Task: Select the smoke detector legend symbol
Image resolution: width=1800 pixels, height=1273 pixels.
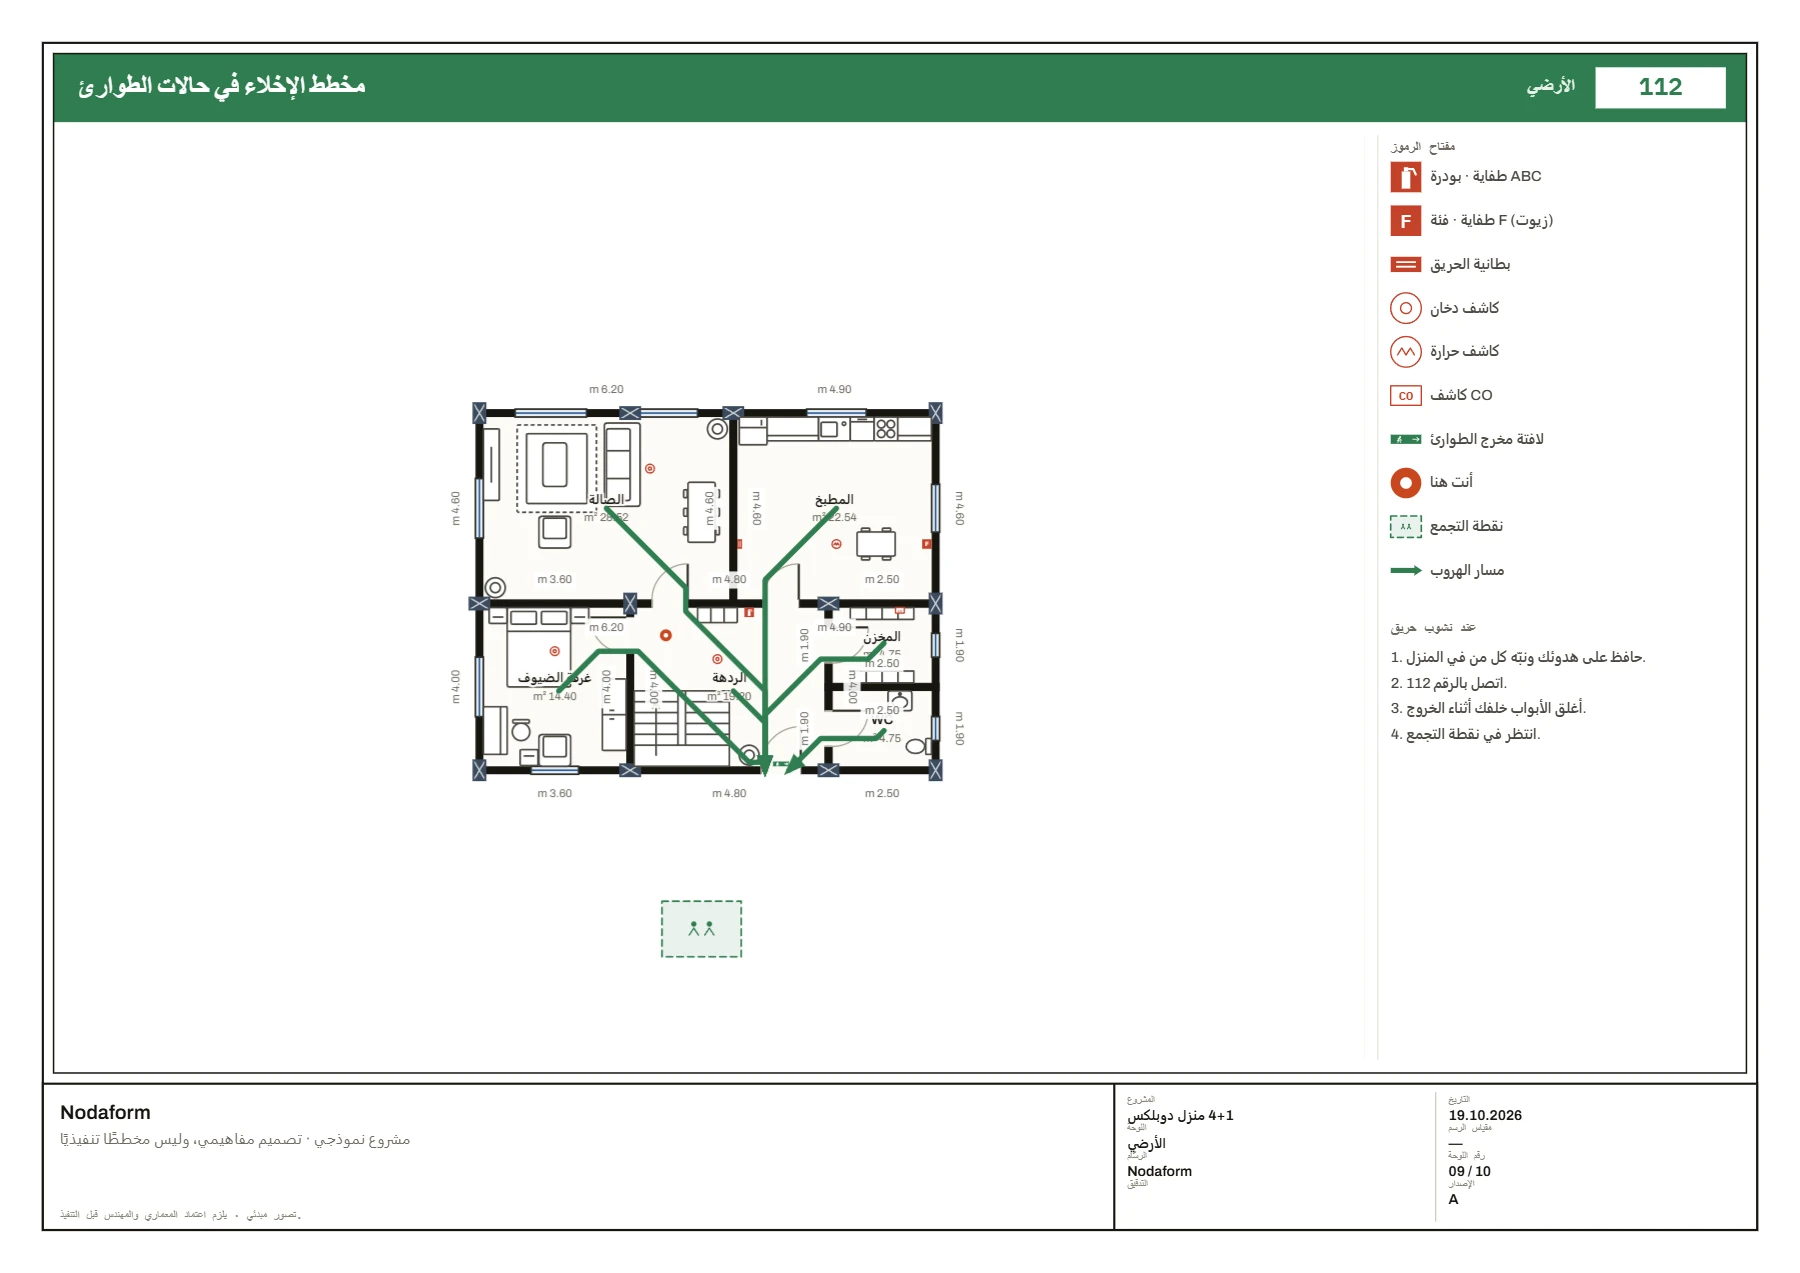Action: (1405, 308)
